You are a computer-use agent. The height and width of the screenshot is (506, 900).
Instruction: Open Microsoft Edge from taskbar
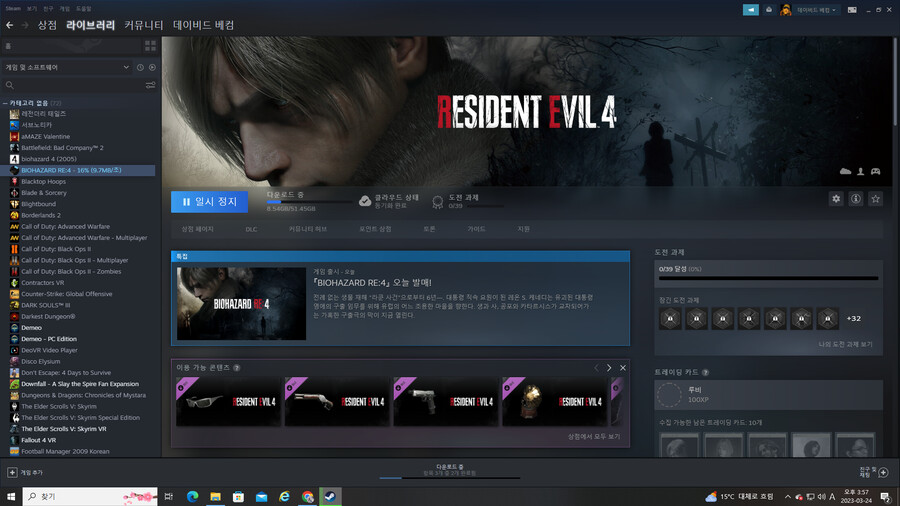(x=192, y=496)
